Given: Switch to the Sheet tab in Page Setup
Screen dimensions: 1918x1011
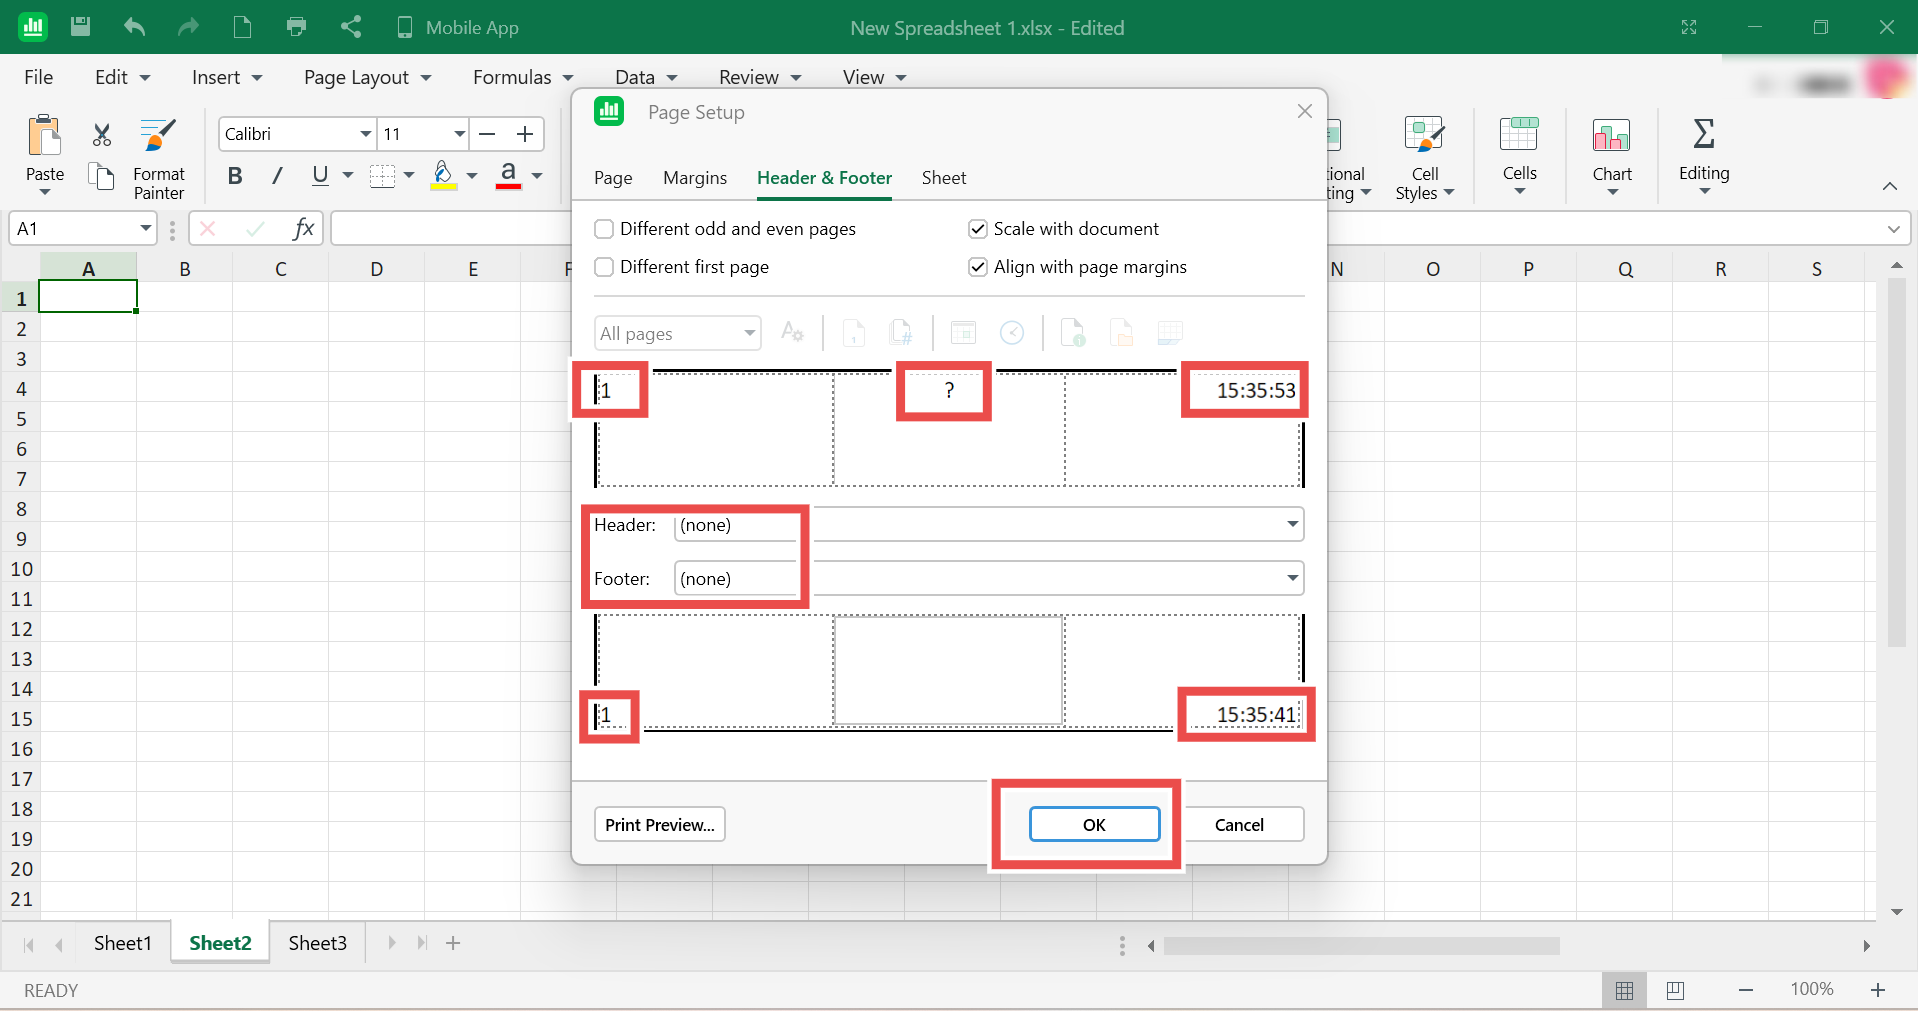Looking at the screenshot, I should [x=944, y=178].
